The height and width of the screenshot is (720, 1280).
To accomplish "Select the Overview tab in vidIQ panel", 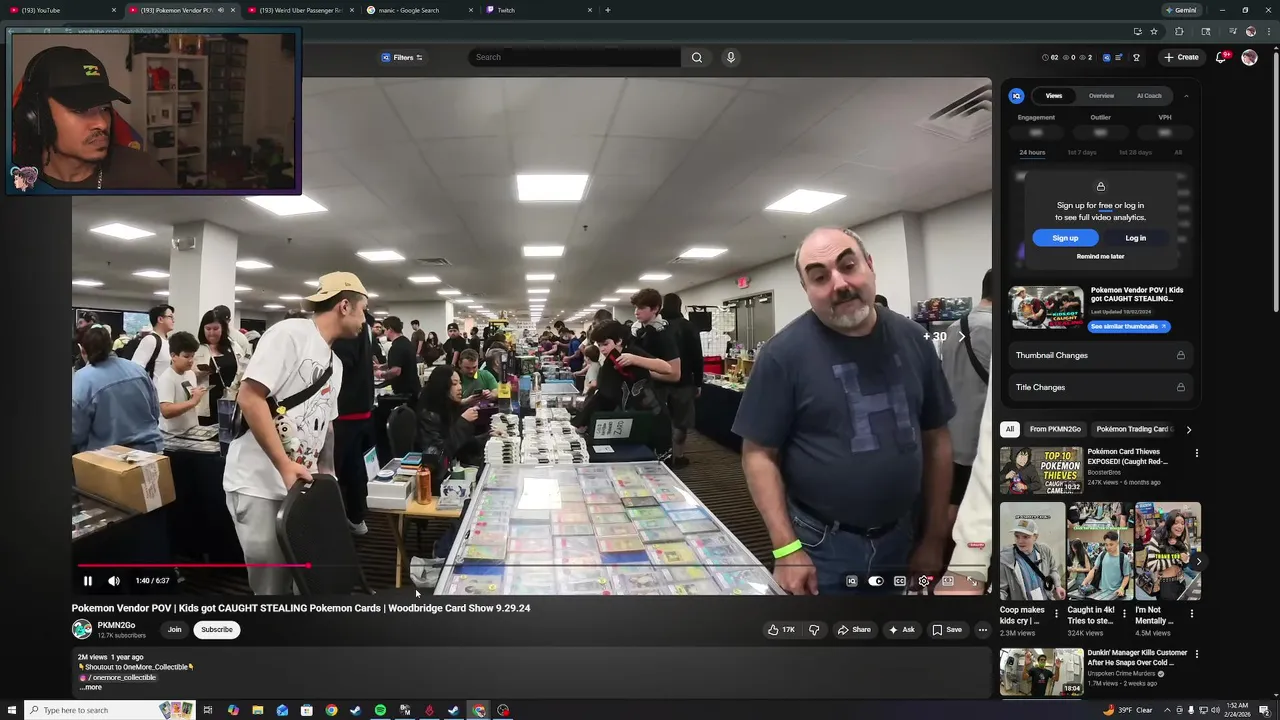I will click(x=1101, y=96).
